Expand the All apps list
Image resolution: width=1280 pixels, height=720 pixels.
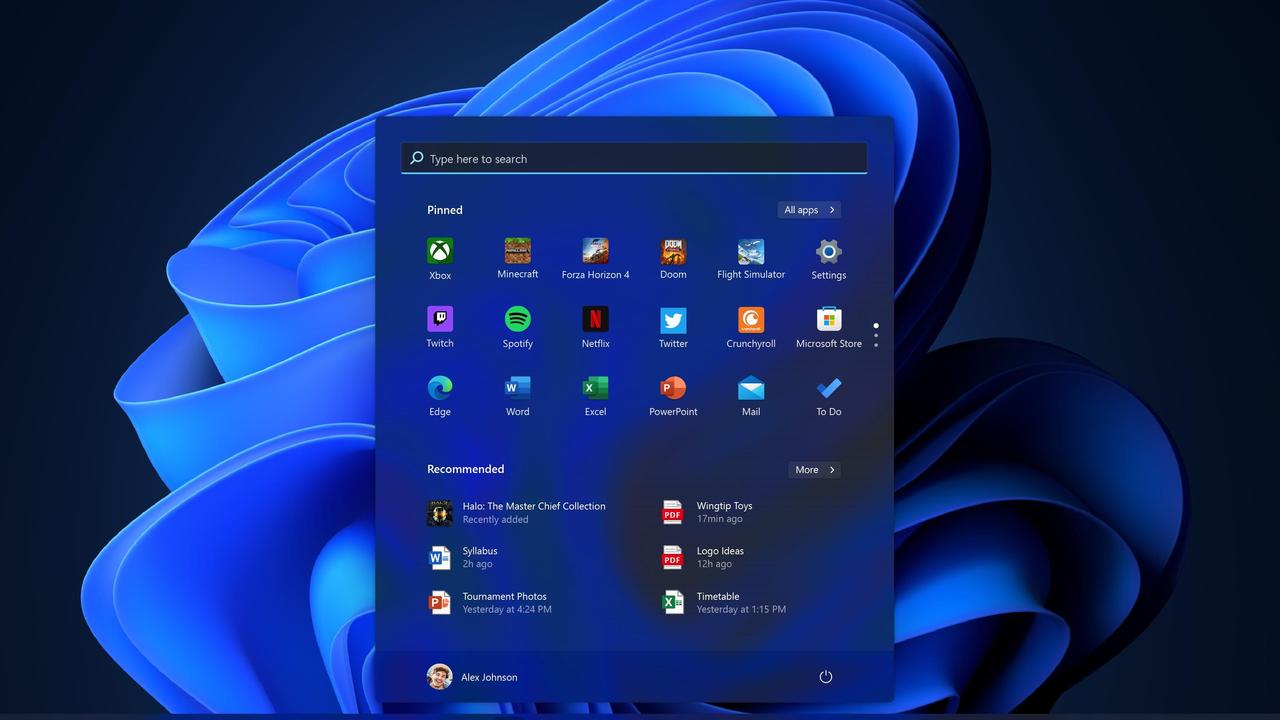tap(809, 210)
